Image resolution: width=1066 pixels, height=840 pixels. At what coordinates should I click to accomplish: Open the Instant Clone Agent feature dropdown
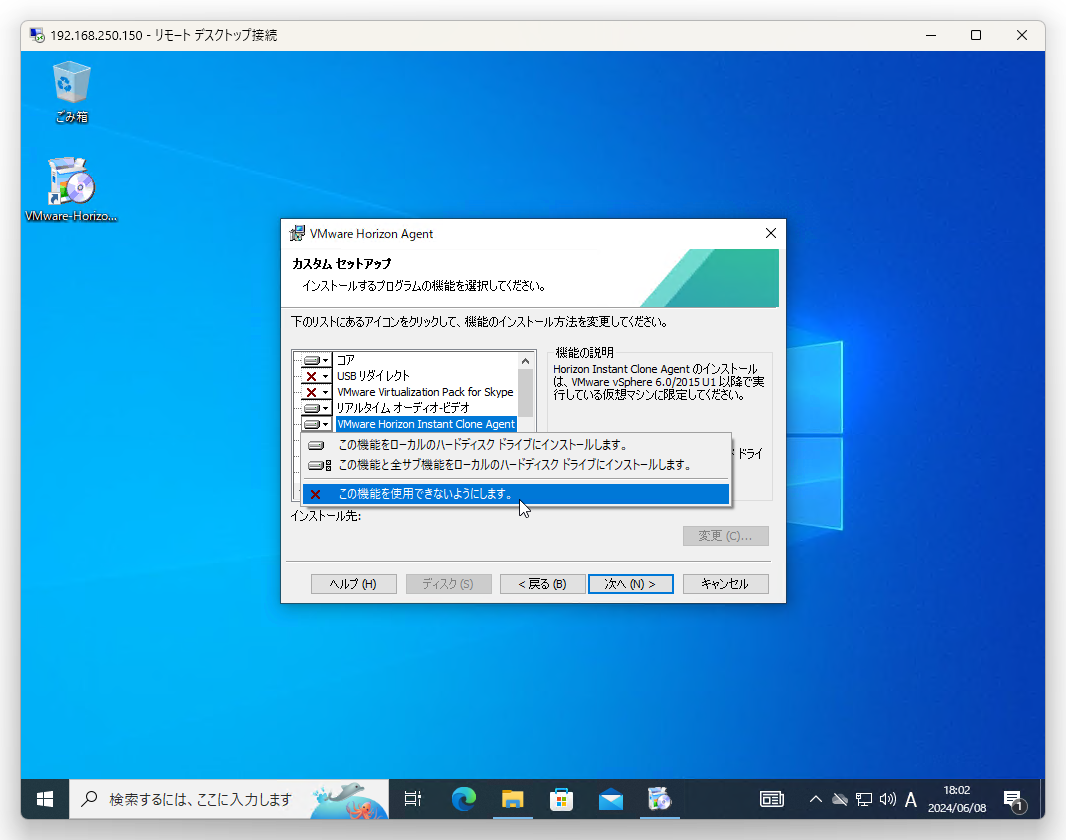316,424
